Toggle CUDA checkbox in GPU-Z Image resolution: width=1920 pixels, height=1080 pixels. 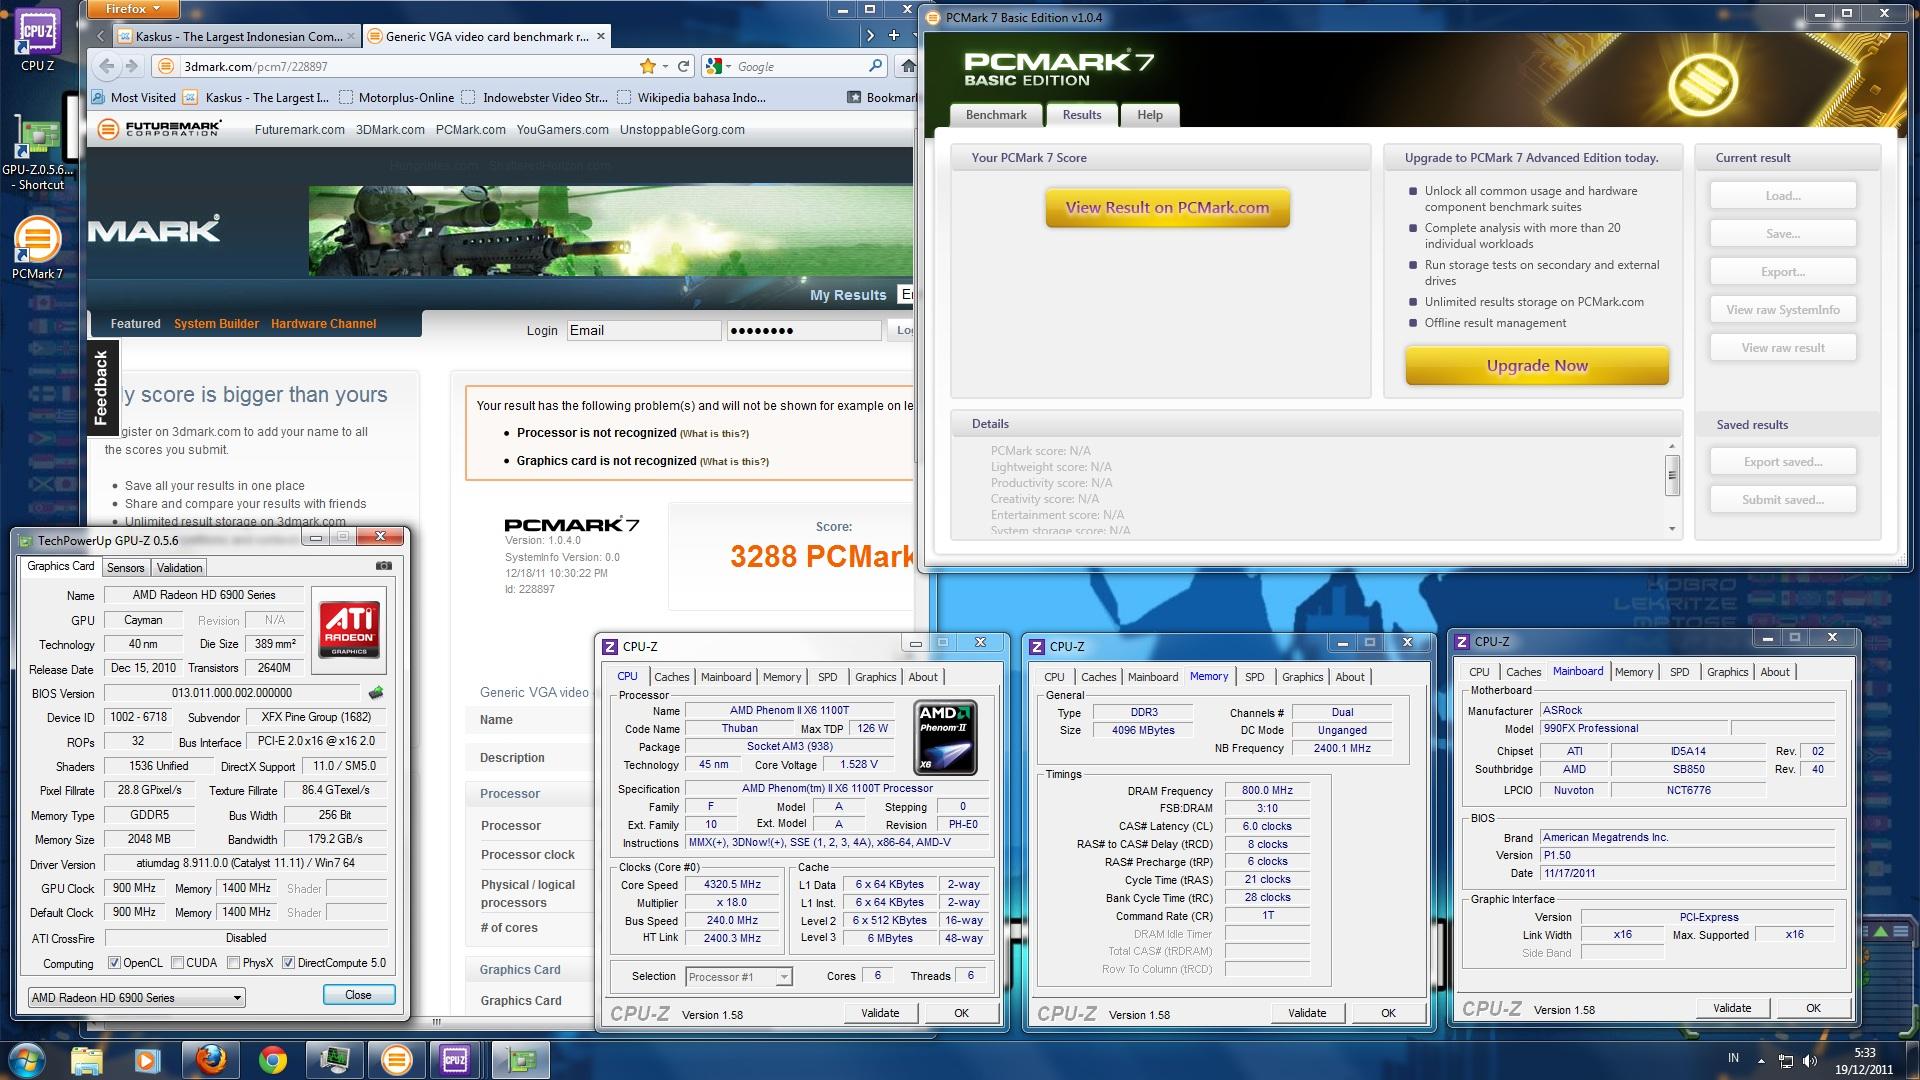(177, 963)
